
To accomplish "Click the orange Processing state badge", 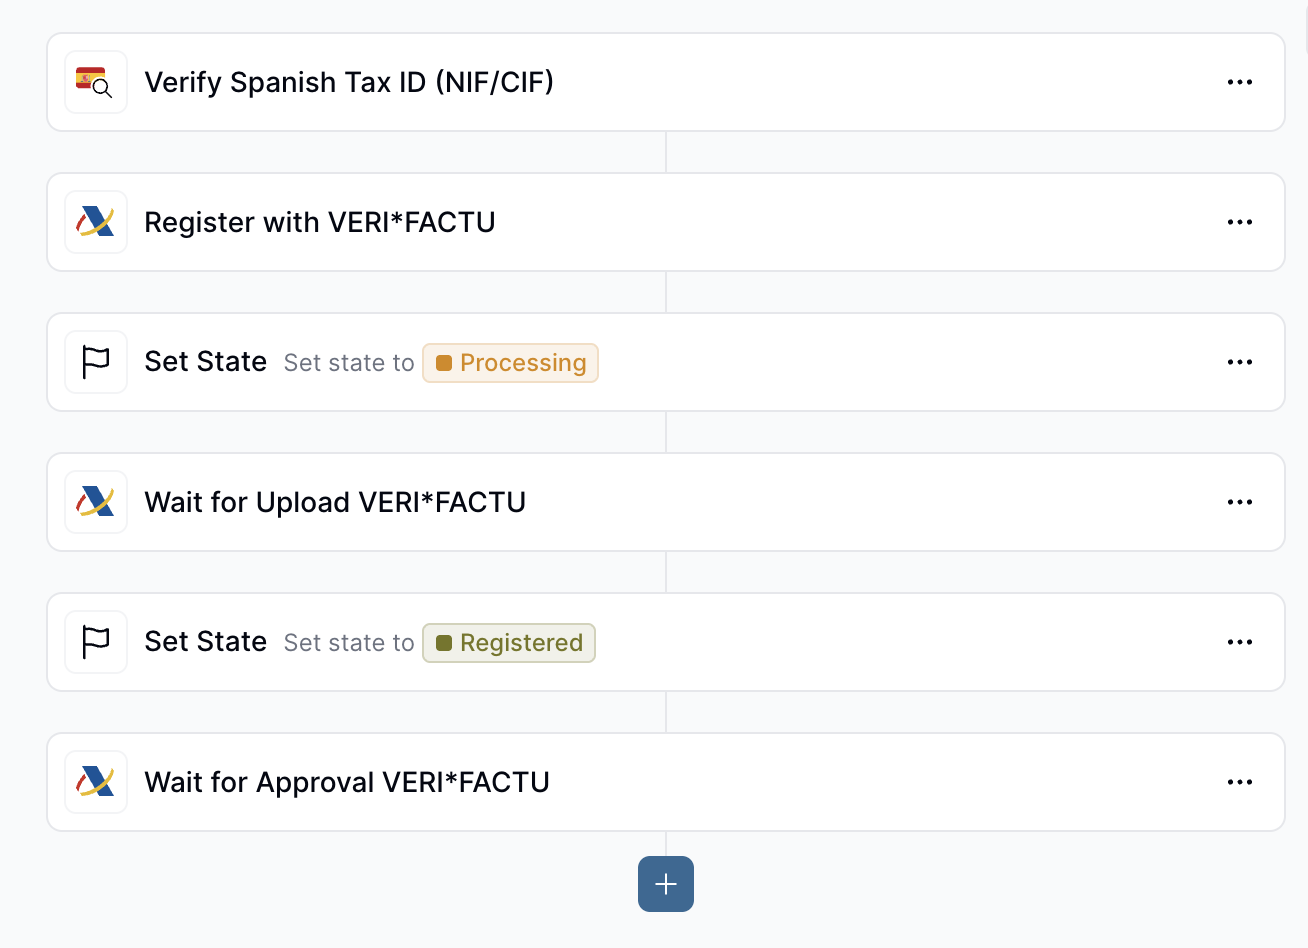I will coord(510,362).
